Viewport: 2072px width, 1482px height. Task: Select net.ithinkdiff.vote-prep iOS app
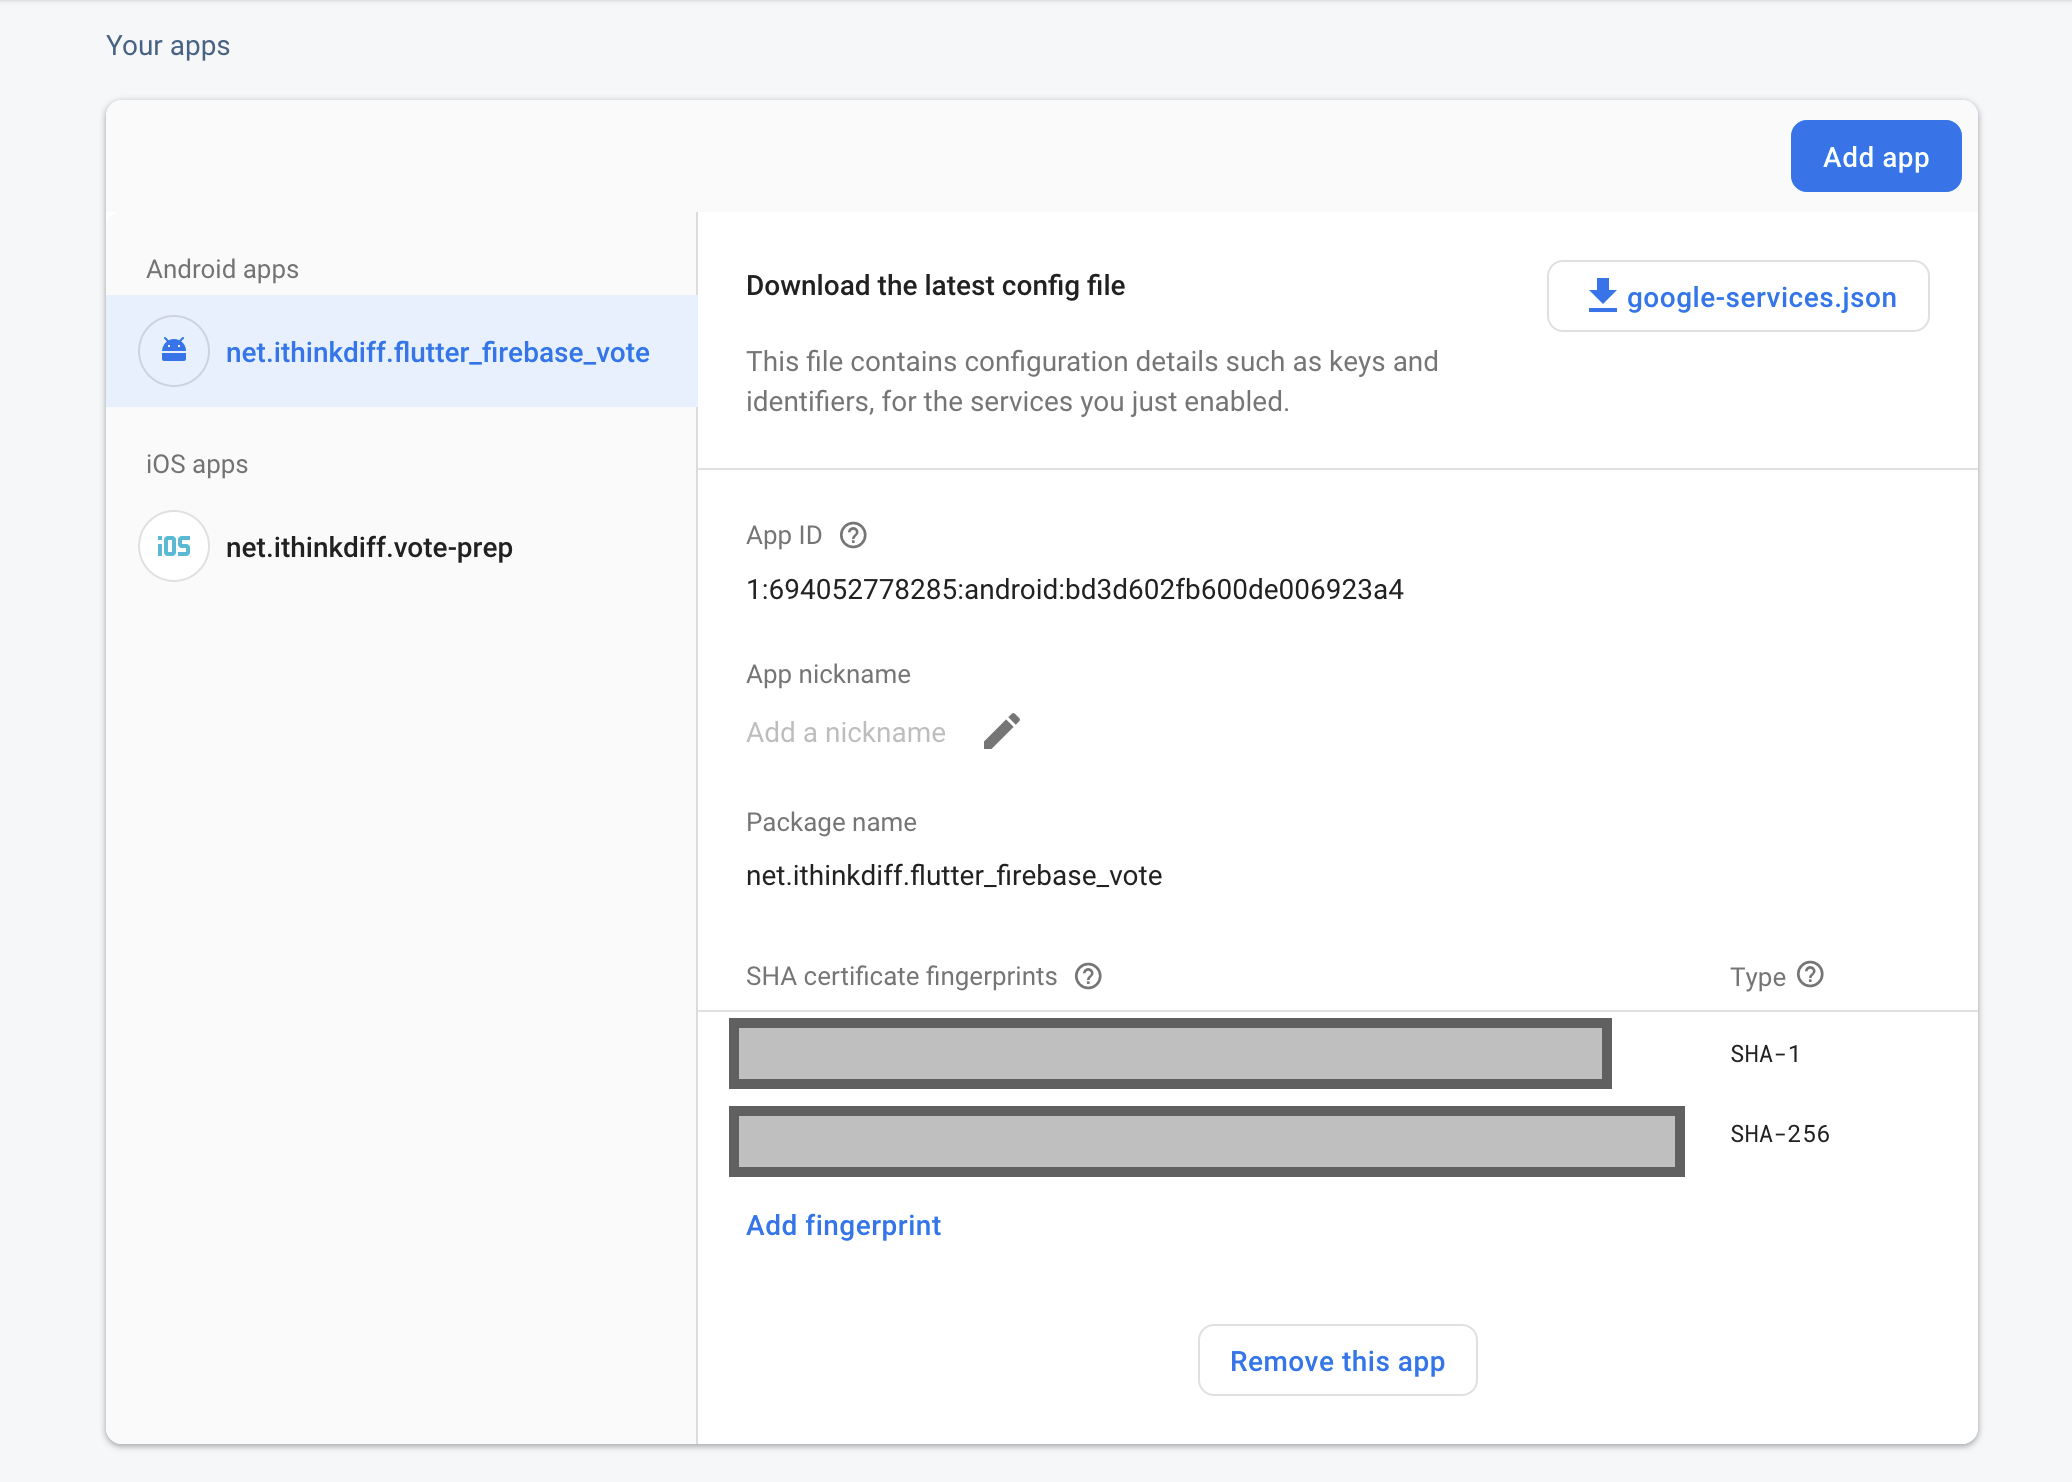point(369,547)
